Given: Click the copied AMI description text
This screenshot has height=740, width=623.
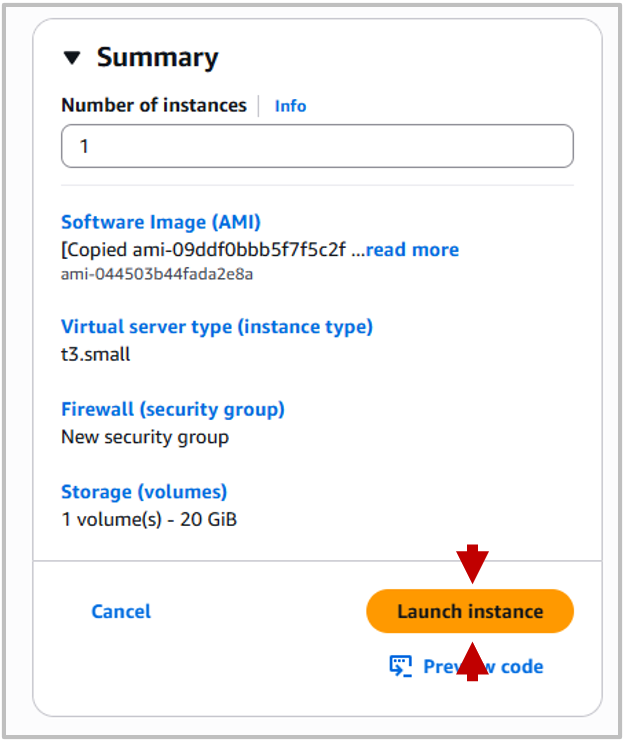Looking at the screenshot, I should (203, 249).
